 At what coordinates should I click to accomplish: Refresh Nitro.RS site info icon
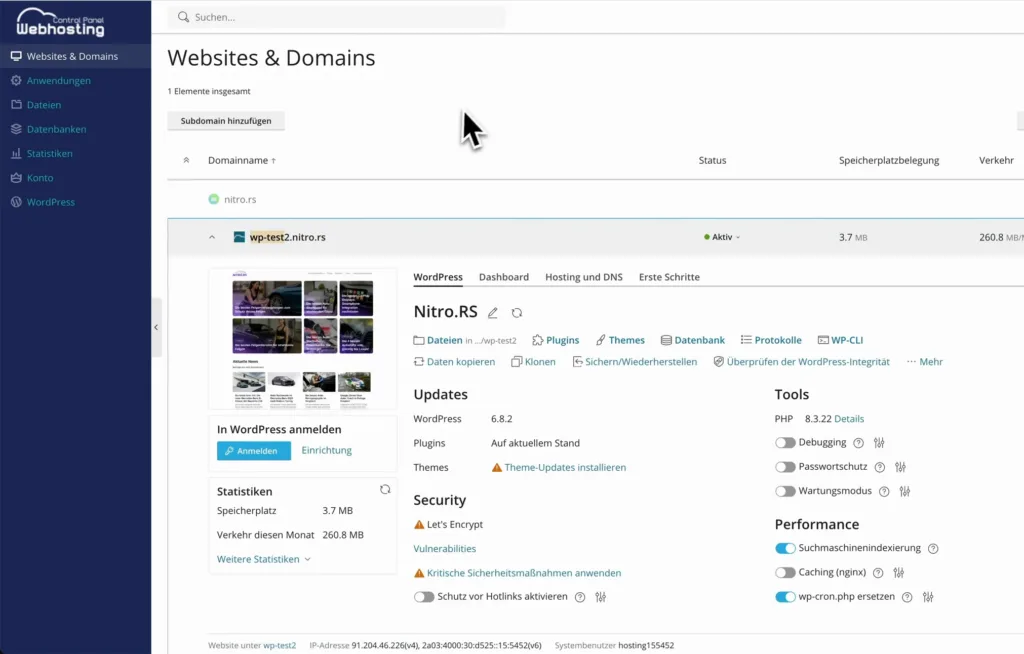click(517, 313)
